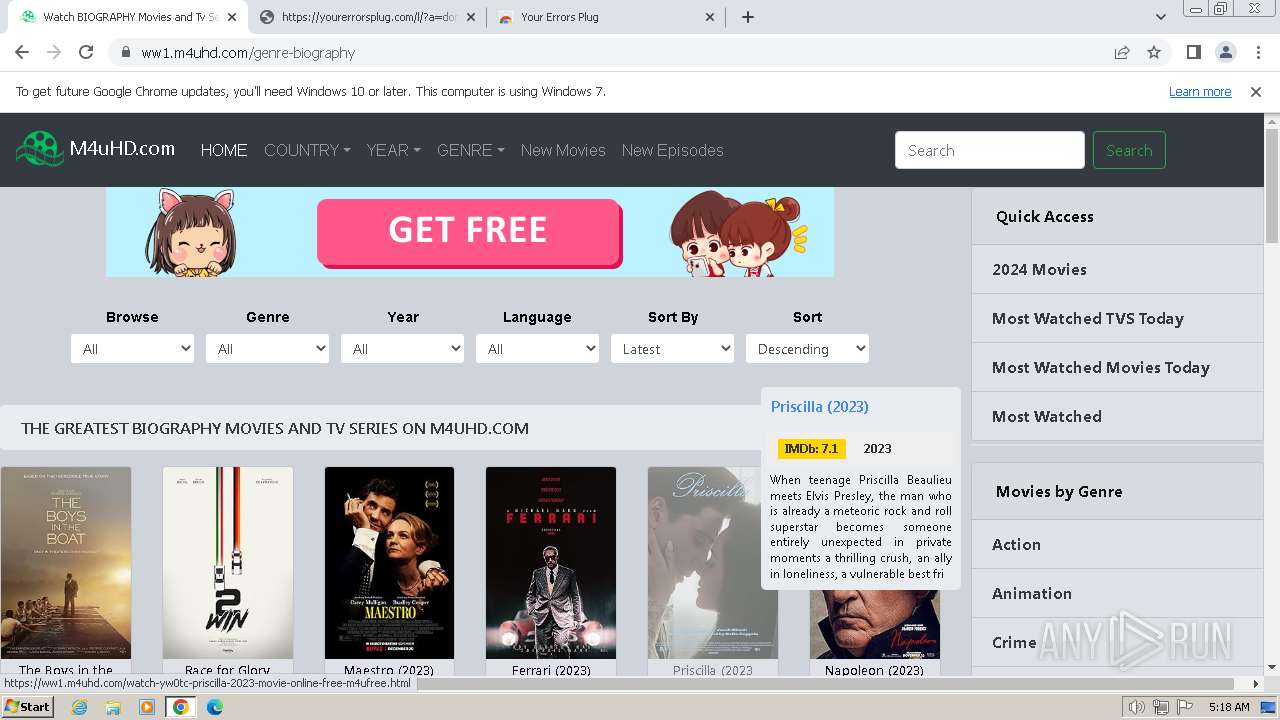
Task: Bookmark this page with the star icon
Action: tap(1154, 52)
